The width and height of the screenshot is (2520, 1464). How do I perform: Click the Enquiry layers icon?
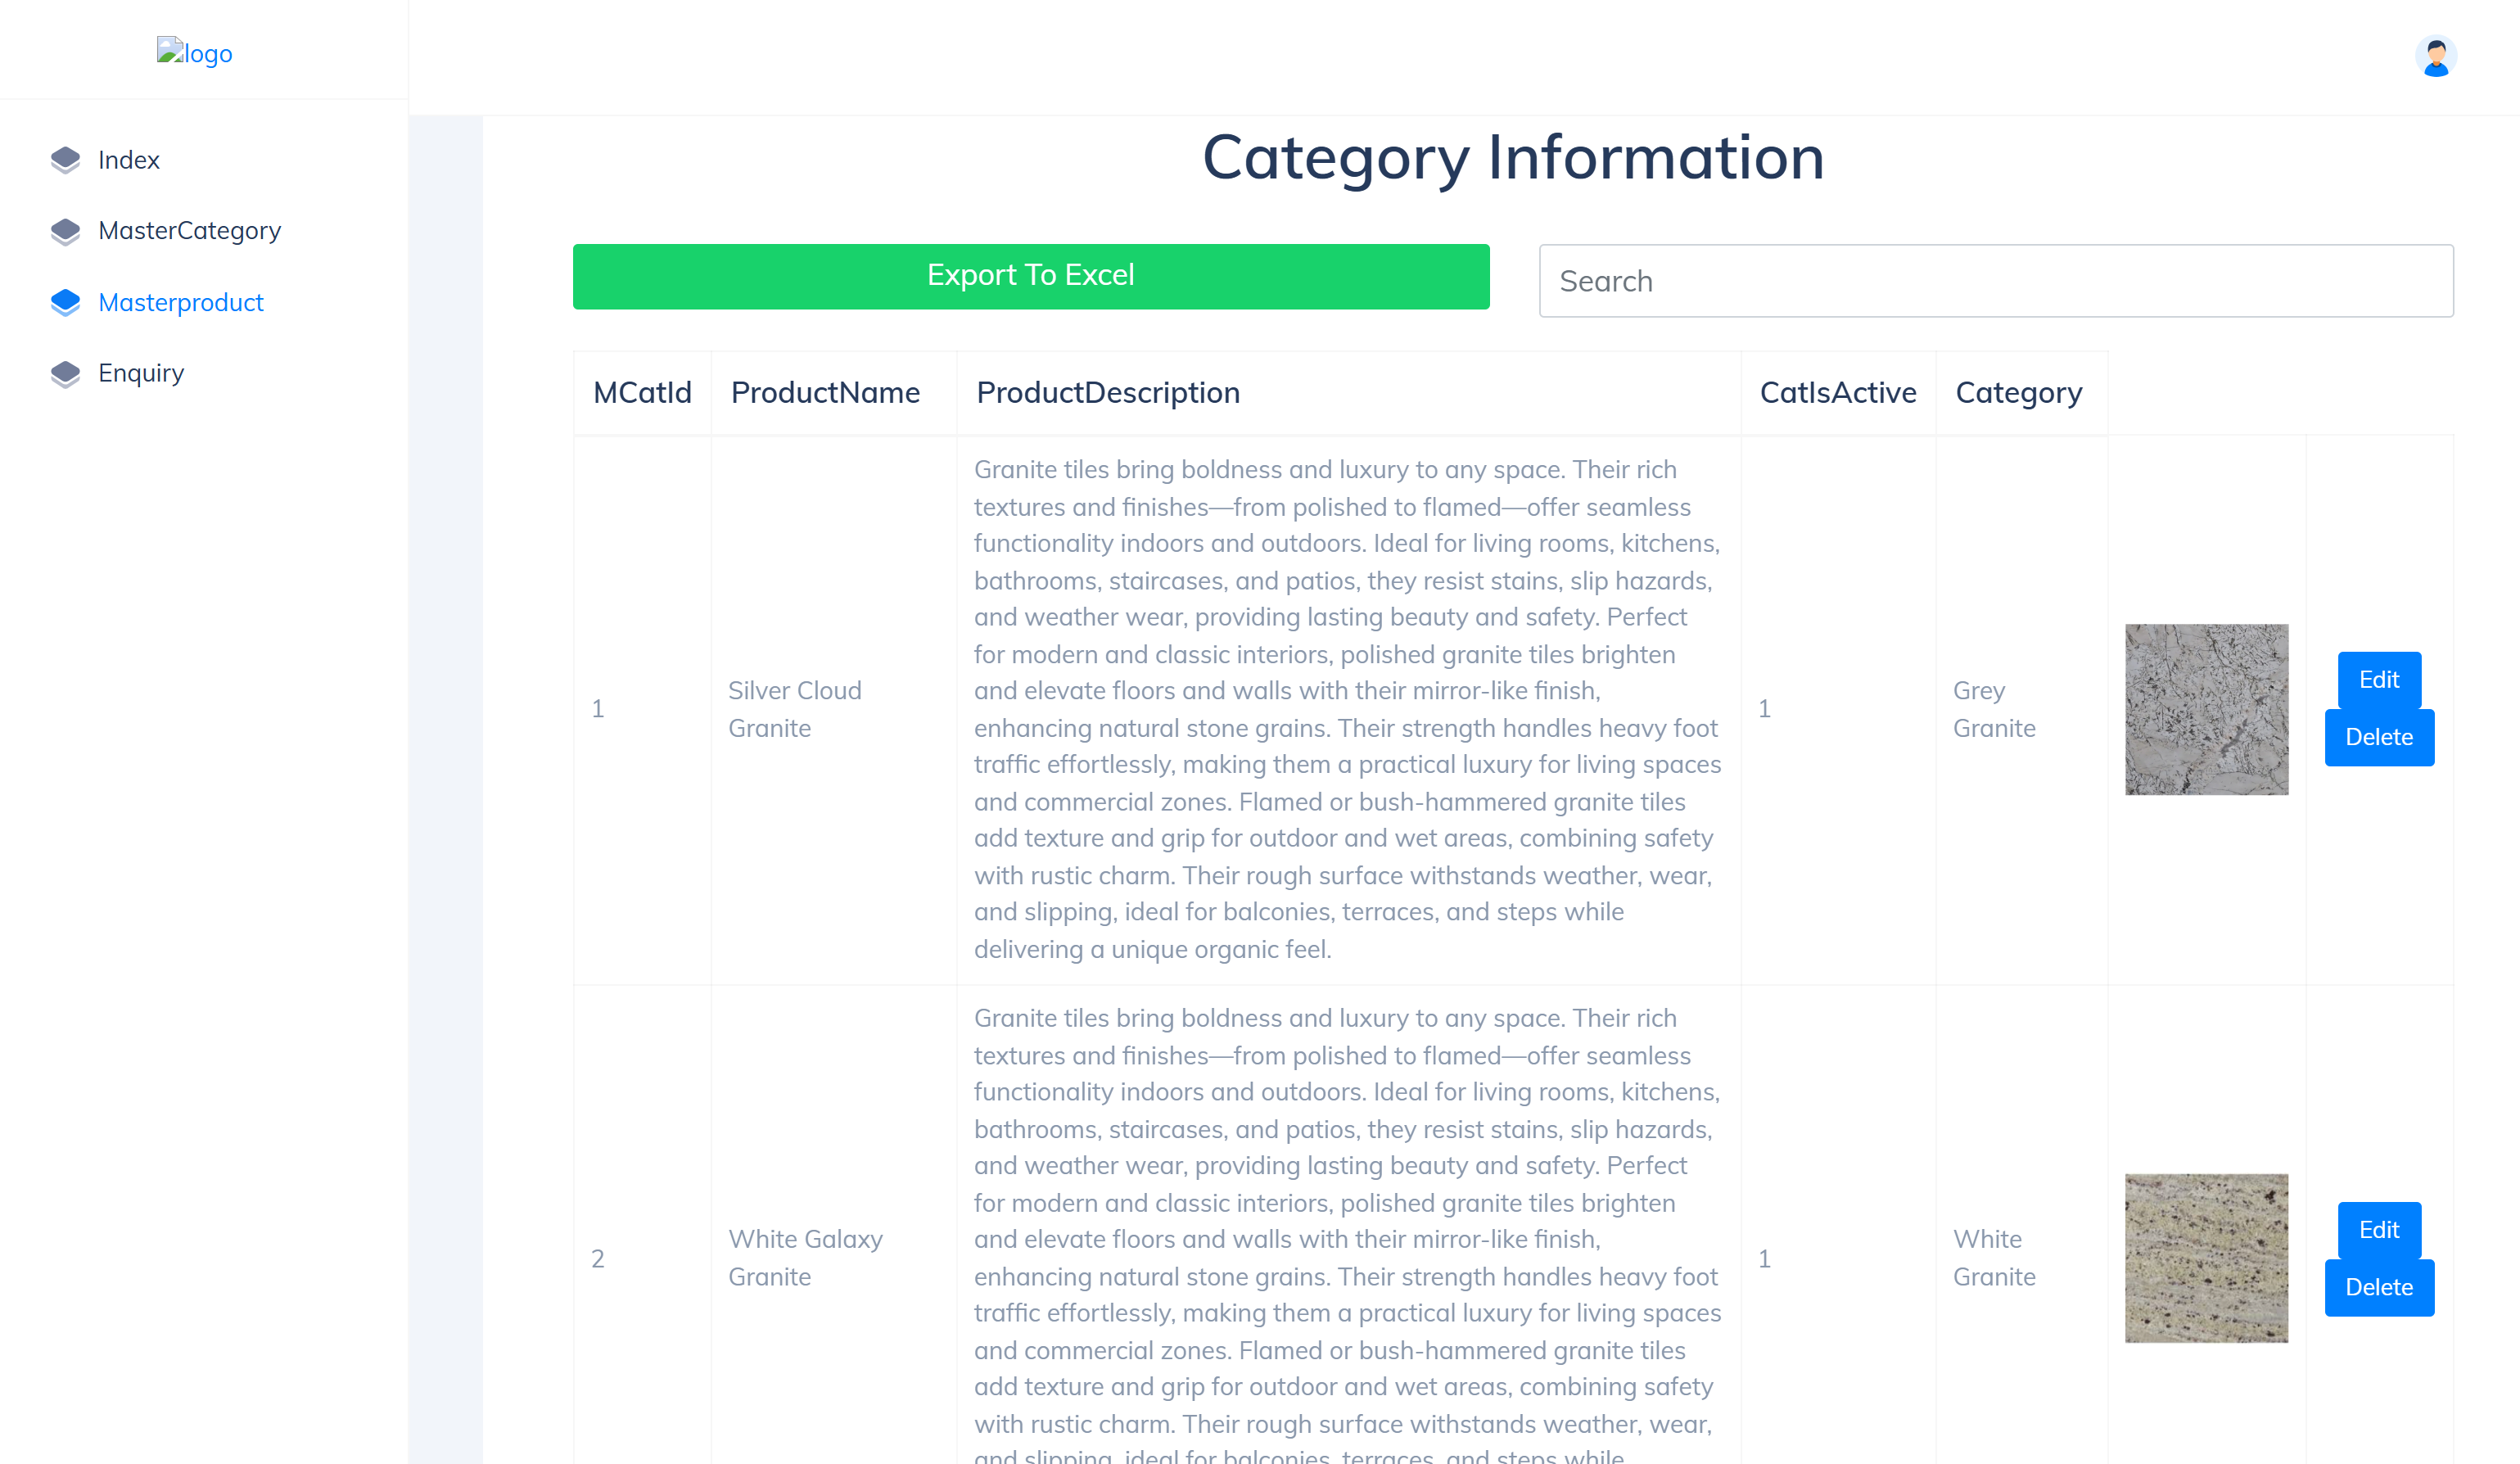click(x=65, y=373)
